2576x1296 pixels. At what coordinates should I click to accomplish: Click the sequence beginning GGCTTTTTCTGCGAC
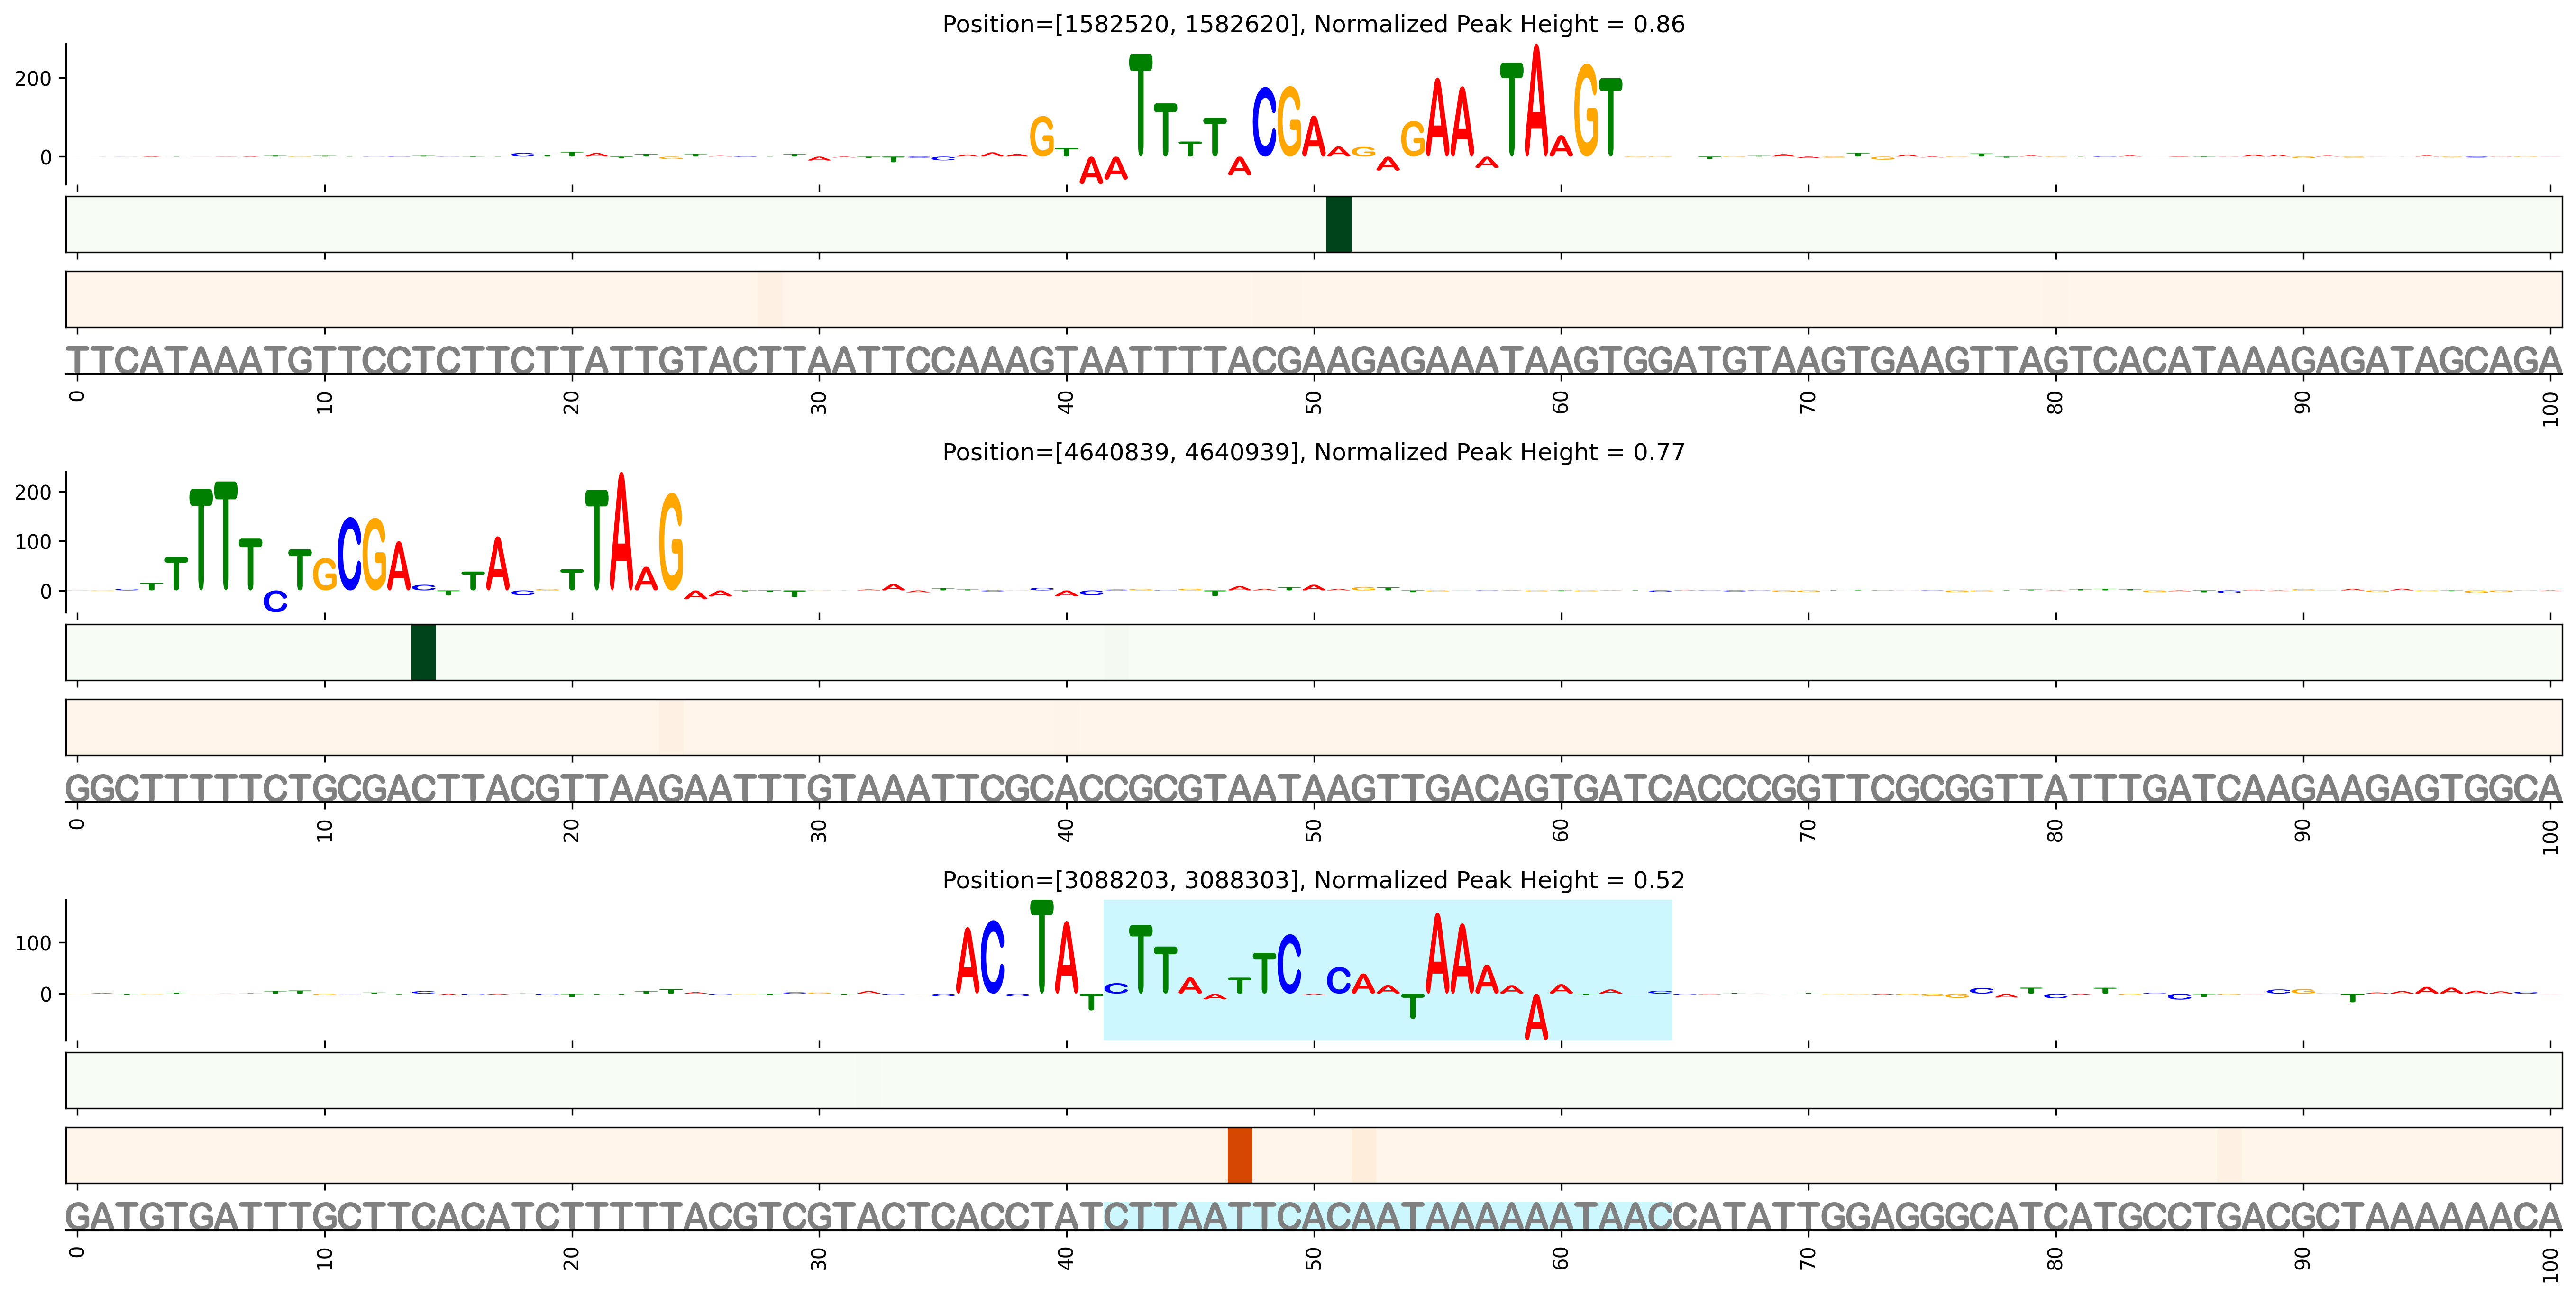tap(1313, 788)
